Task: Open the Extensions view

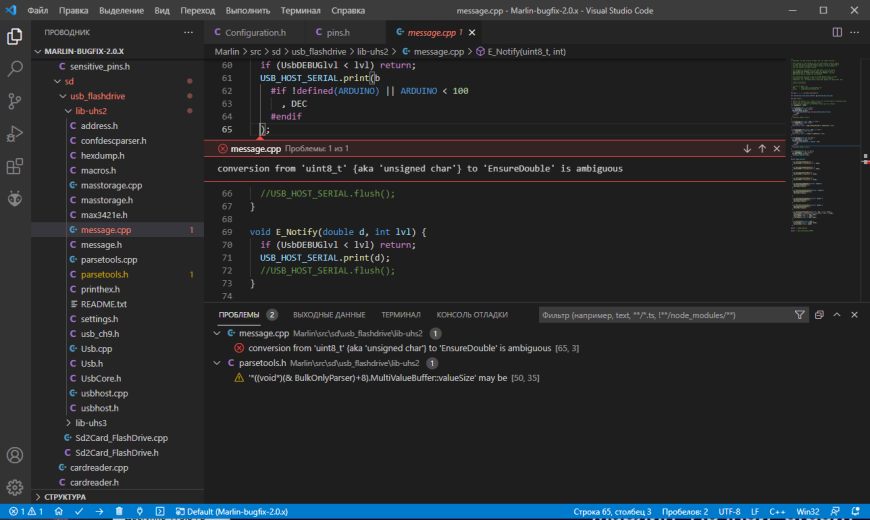Action: [15, 166]
